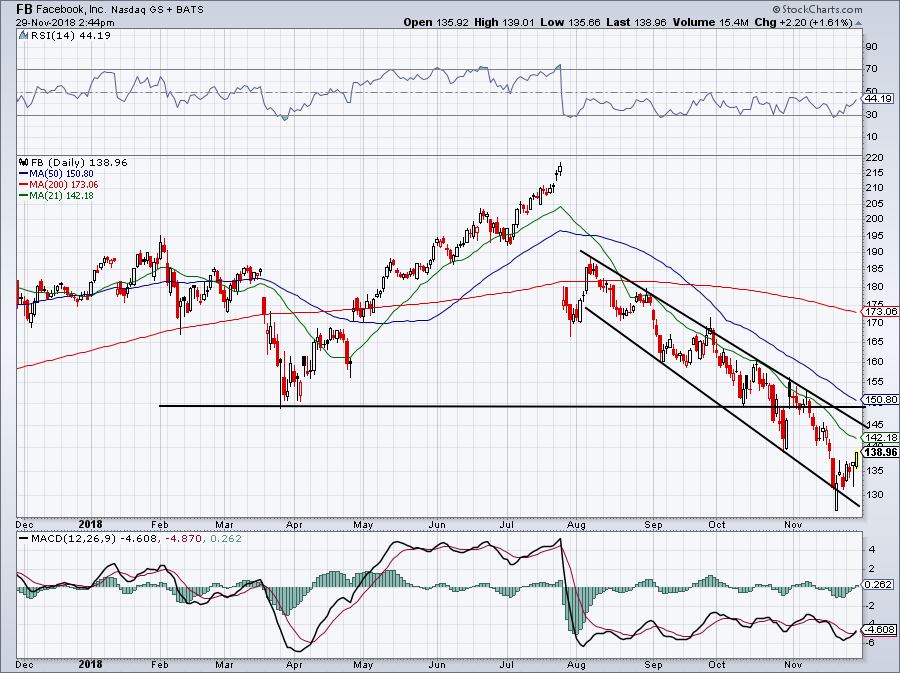Click the FB (Daily) 138.96 legend label

79,162
